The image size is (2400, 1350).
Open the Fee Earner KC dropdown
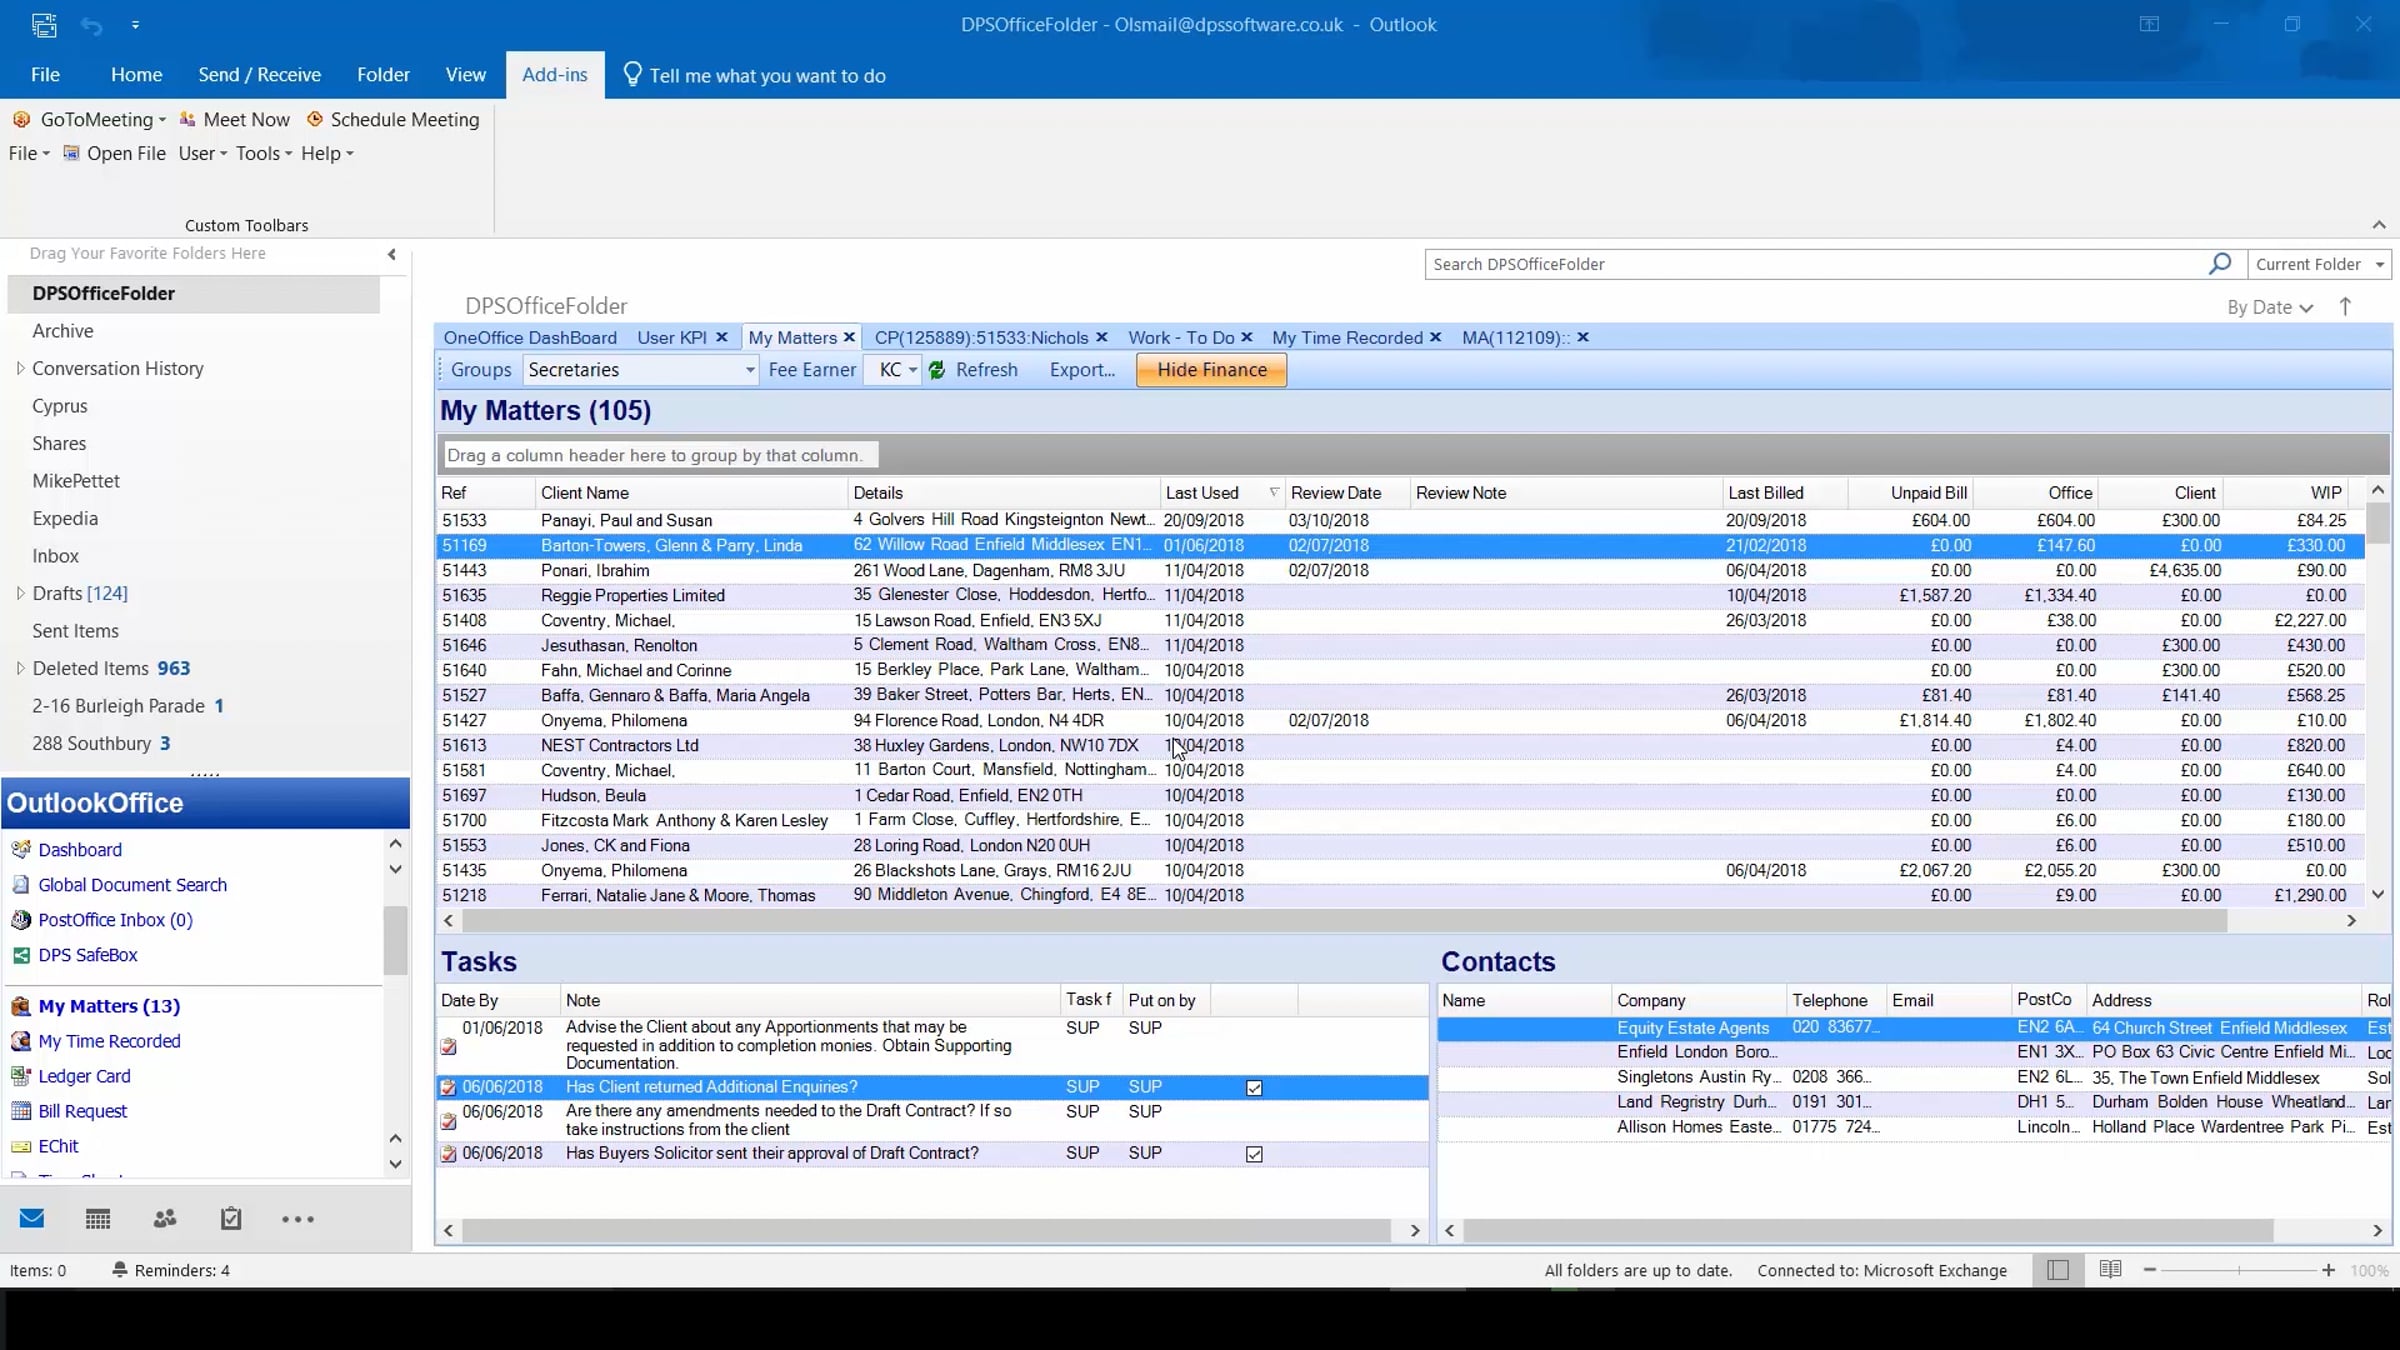pos(912,370)
